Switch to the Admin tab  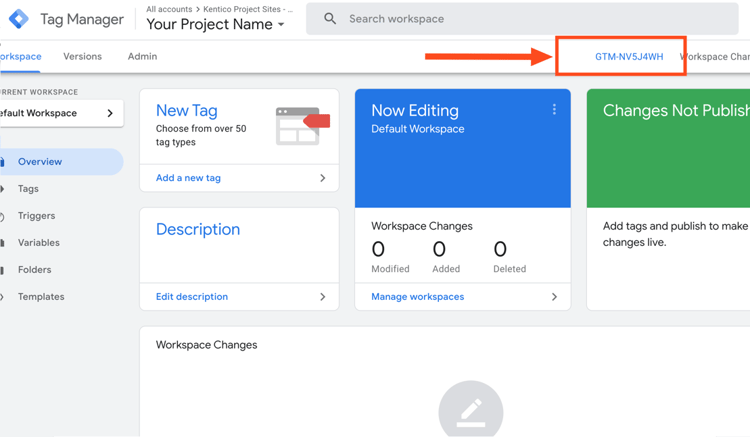point(142,56)
